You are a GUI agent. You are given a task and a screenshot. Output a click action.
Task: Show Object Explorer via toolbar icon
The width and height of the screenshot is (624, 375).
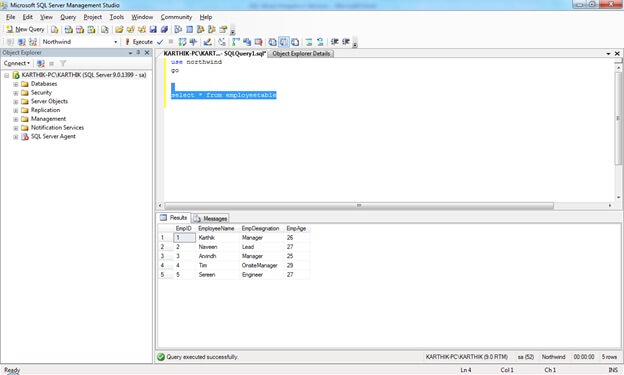(x=201, y=29)
